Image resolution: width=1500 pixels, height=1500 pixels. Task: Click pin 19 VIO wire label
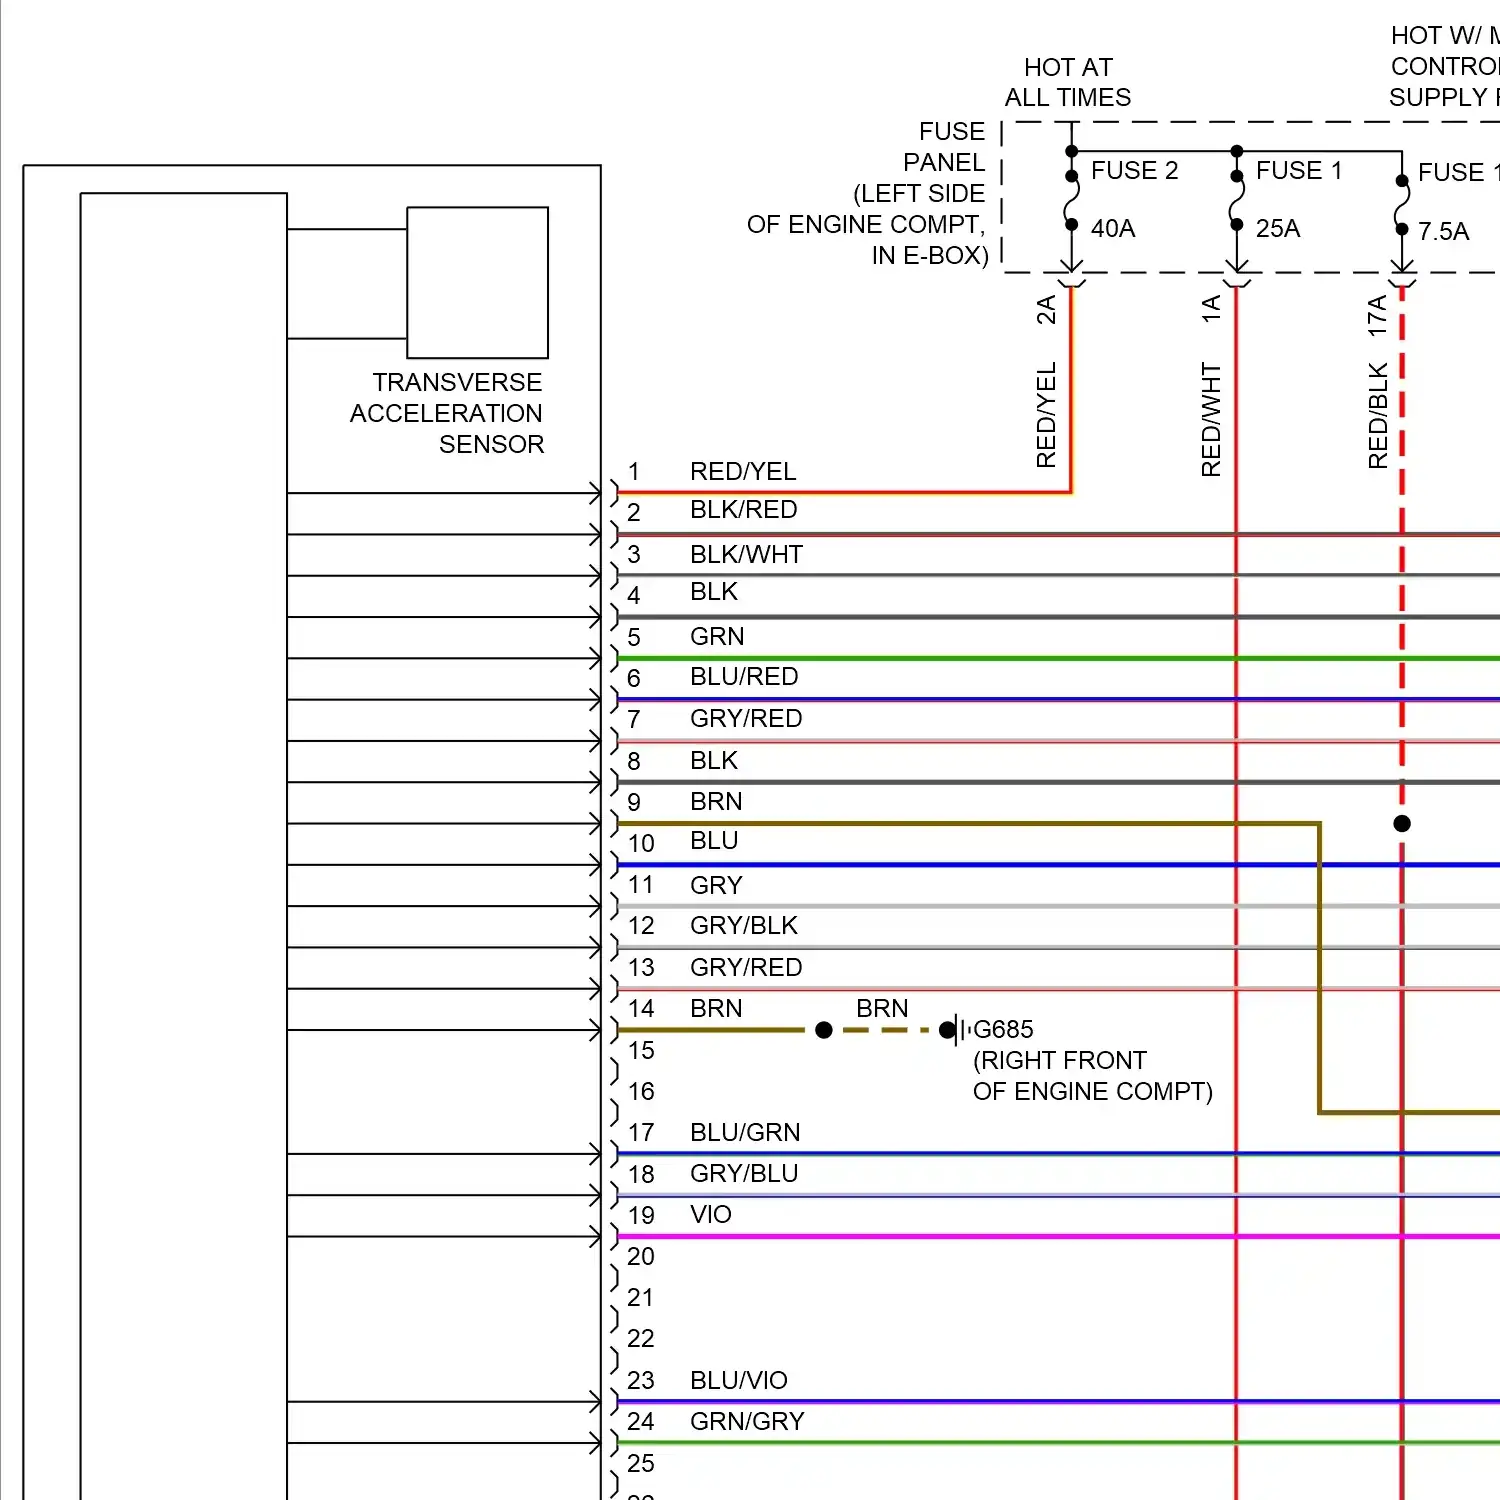711,1215
